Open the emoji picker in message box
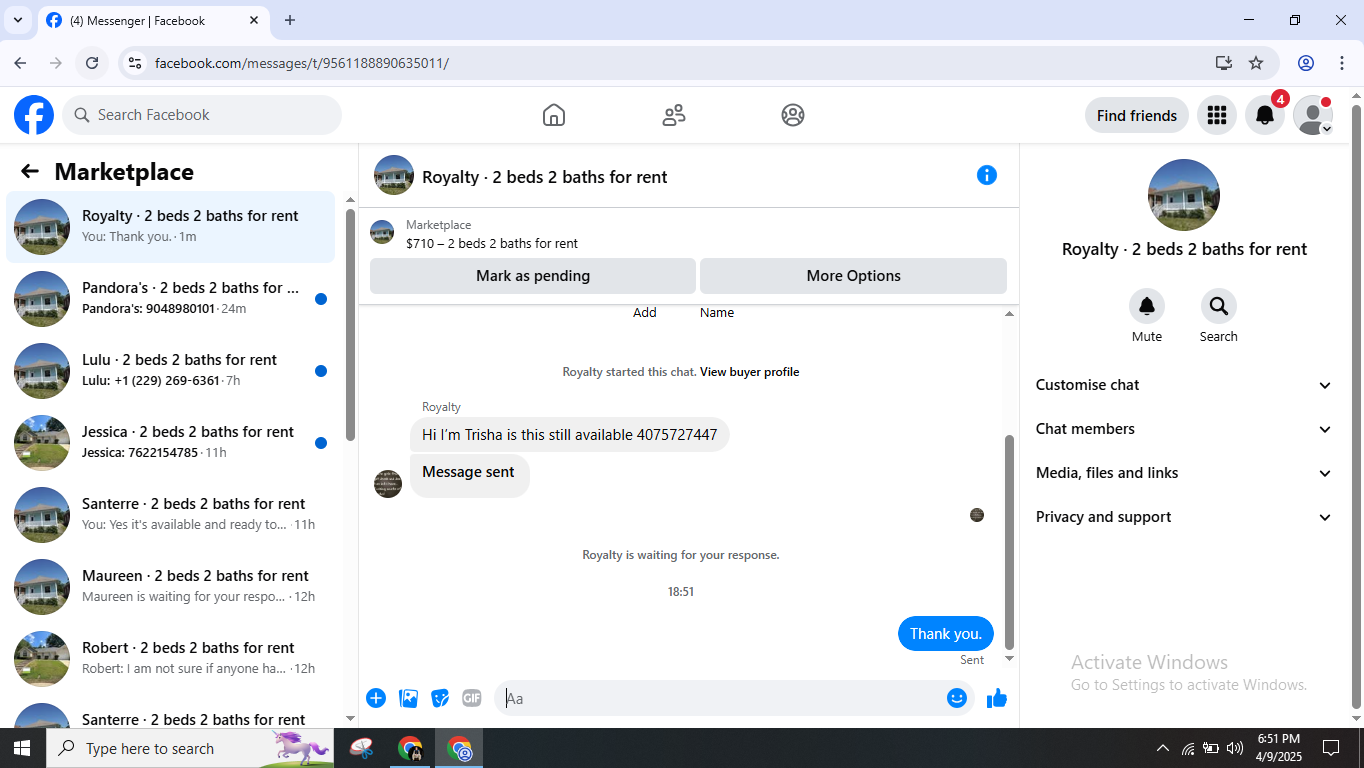Image resolution: width=1364 pixels, height=768 pixels. pyautogui.click(x=957, y=698)
